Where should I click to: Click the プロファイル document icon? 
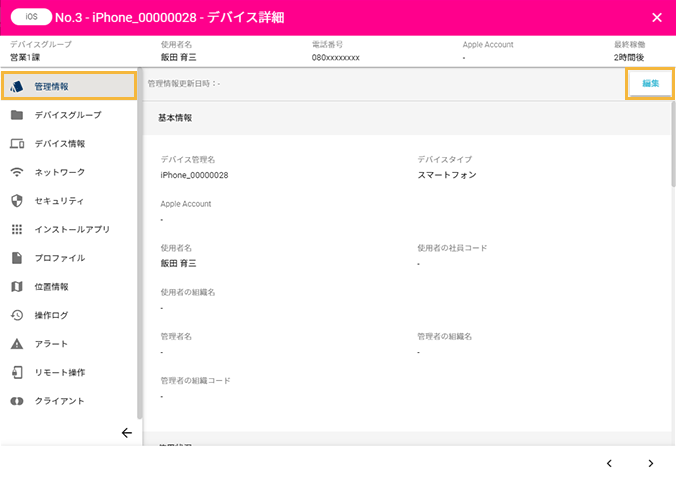tap(17, 258)
